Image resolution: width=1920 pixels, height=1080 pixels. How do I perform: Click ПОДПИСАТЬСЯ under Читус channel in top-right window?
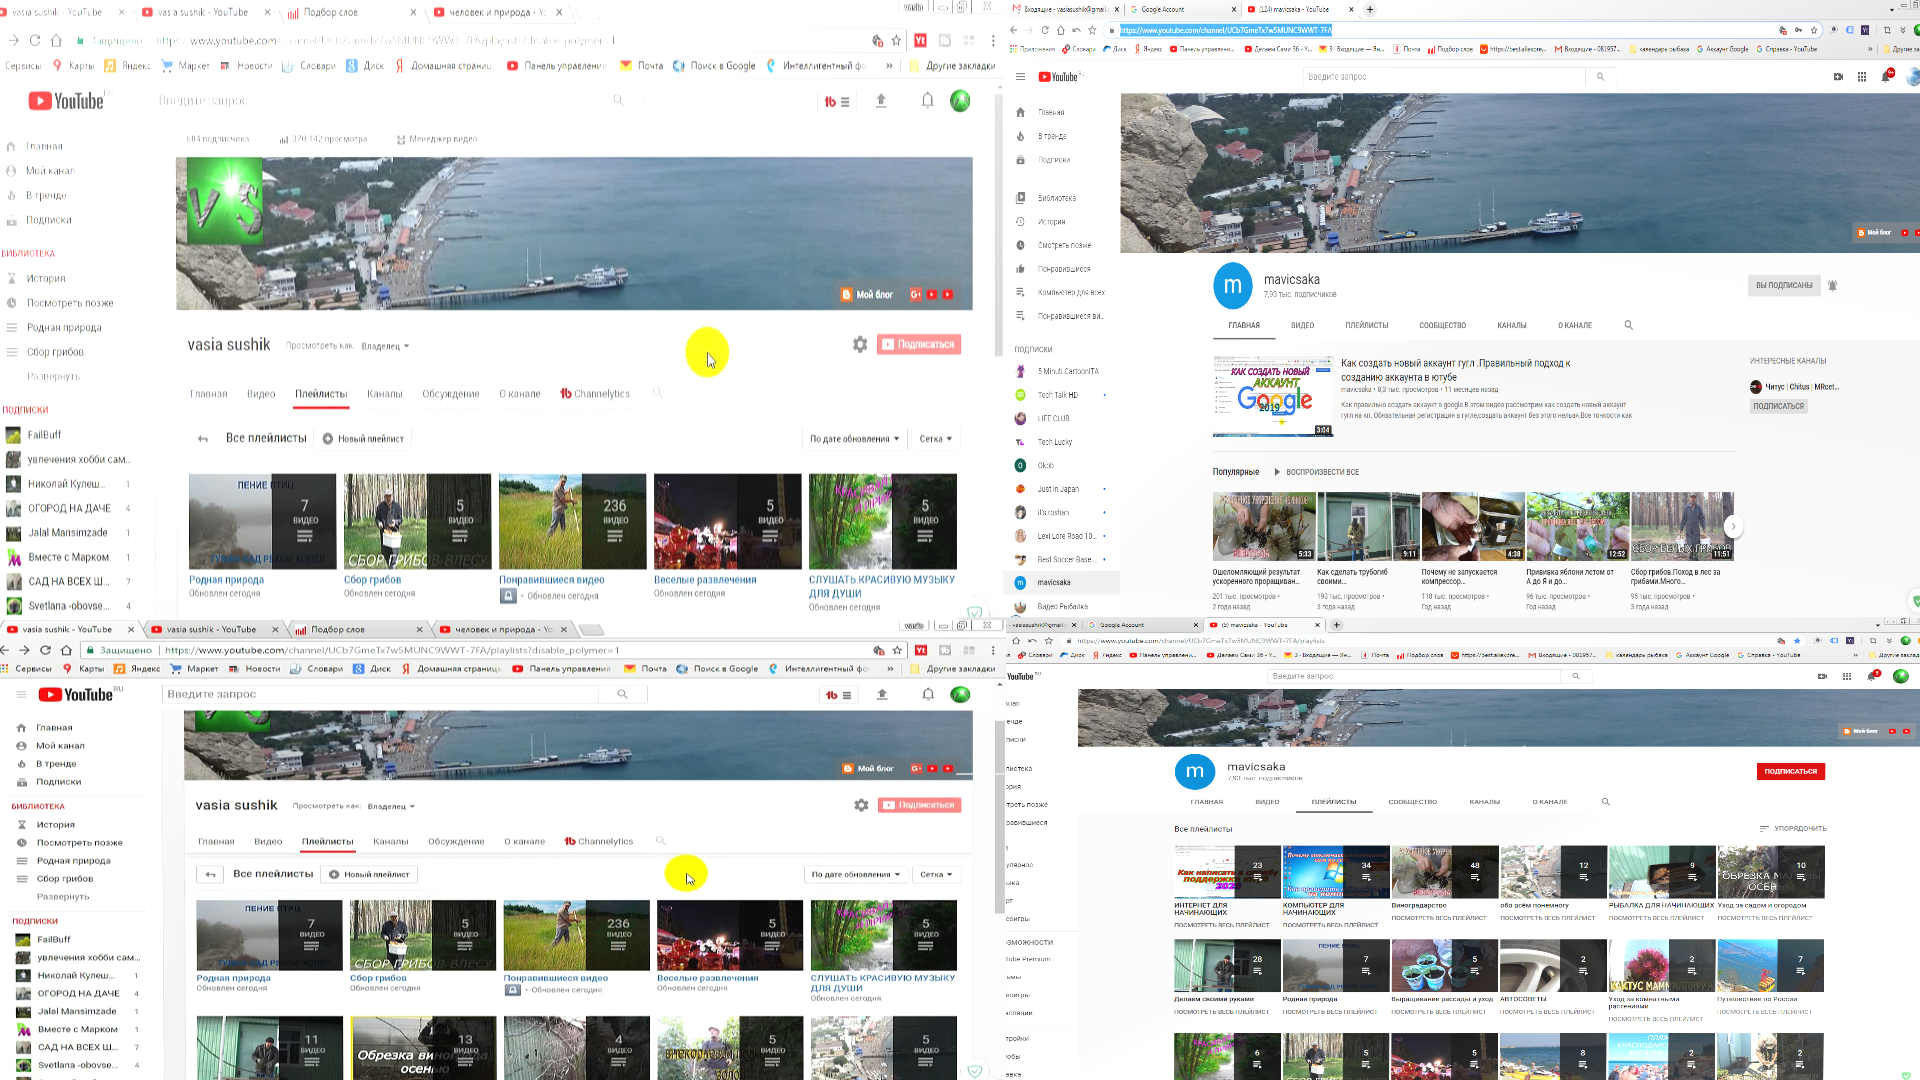(1778, 406)
